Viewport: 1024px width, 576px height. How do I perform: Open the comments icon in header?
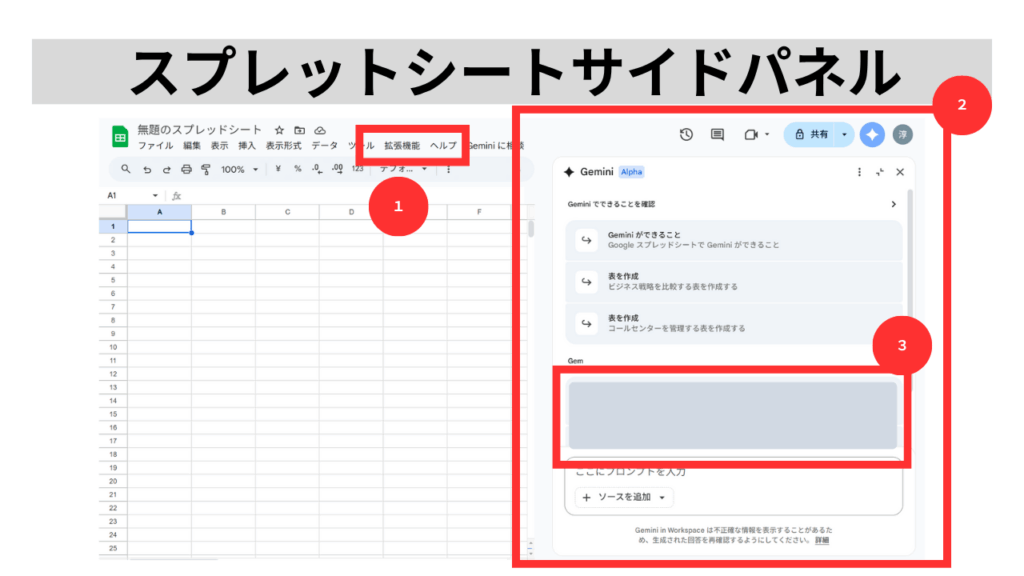click(717, 134)
